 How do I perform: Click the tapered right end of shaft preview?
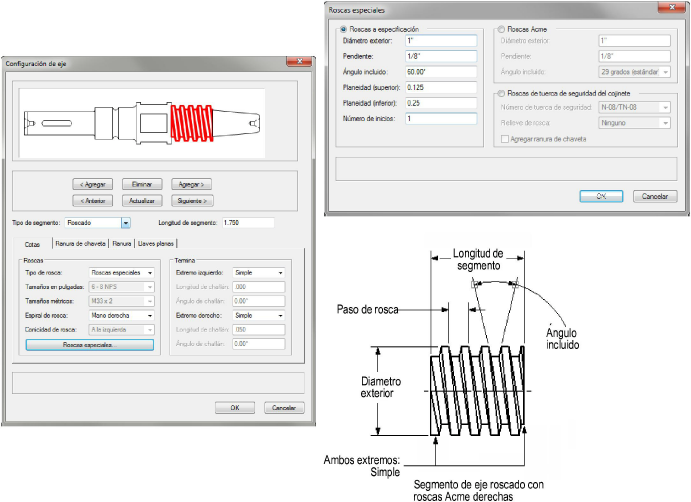[x=237, y=123]
